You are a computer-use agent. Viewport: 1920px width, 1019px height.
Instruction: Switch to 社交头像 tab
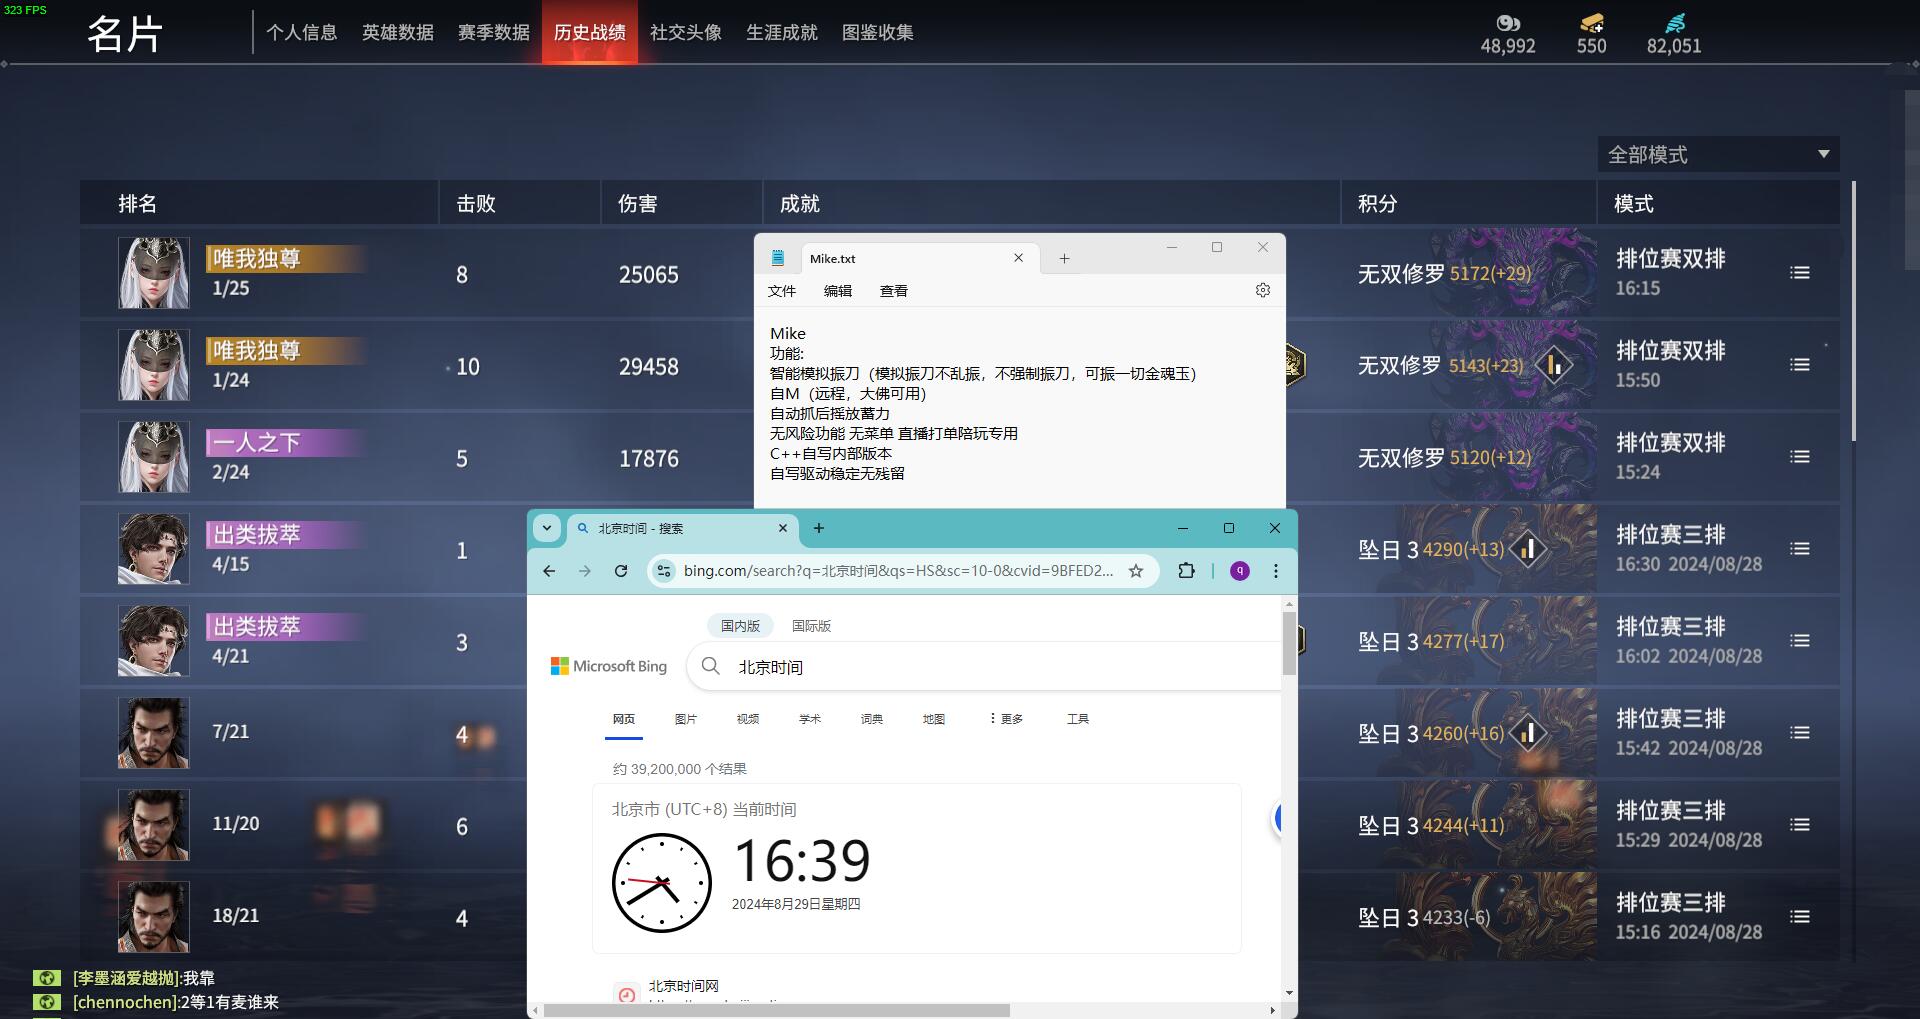(x=686, y=33)
